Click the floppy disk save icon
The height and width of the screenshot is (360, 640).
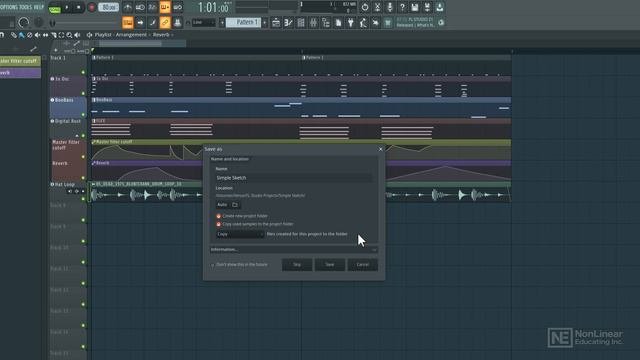tap(415, 7)
